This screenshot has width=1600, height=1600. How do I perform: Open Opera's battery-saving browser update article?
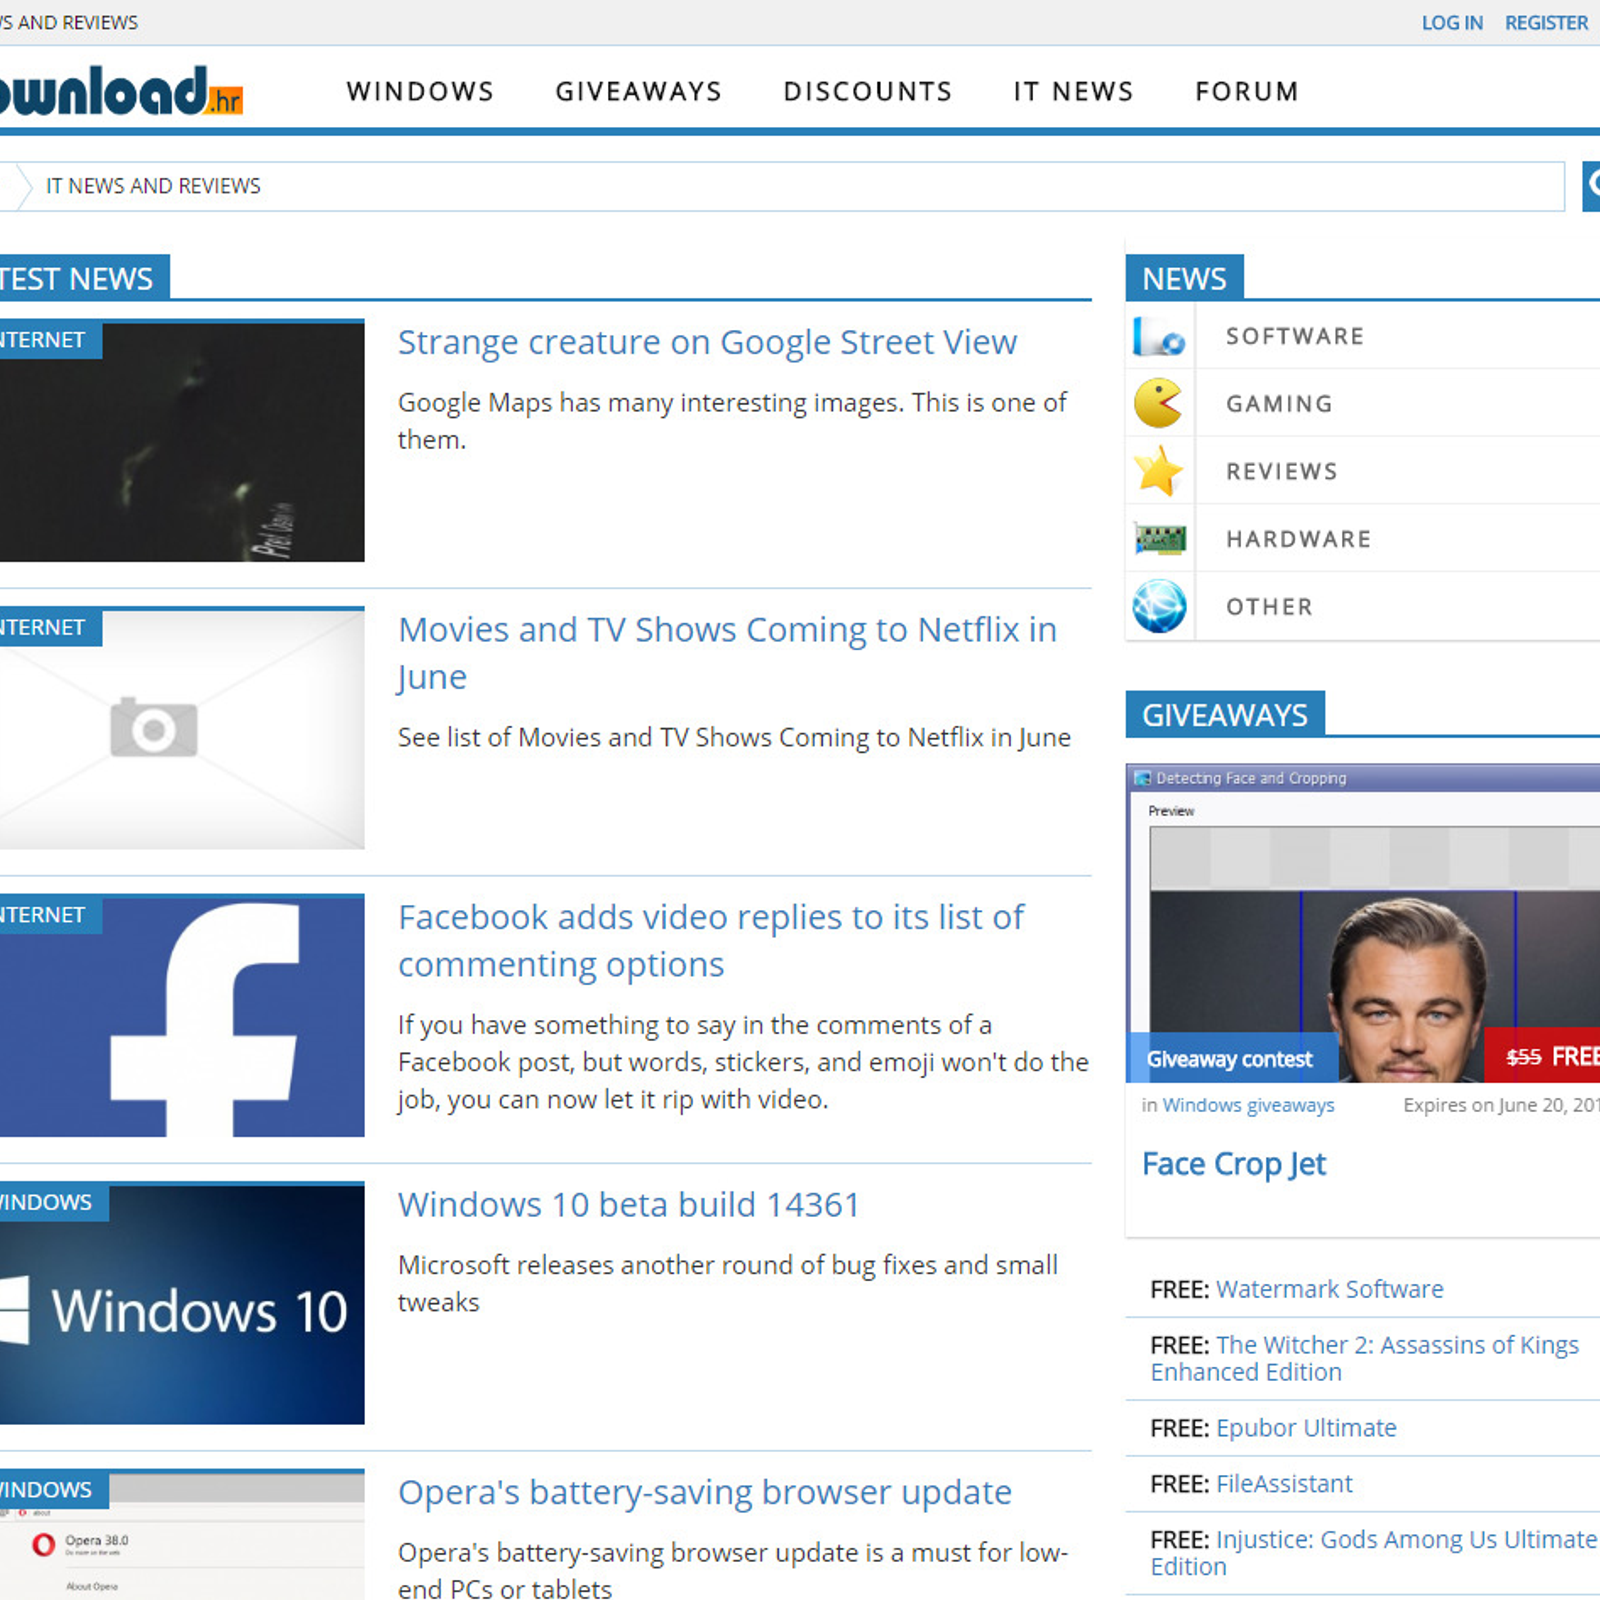[x=705, y=1492]
